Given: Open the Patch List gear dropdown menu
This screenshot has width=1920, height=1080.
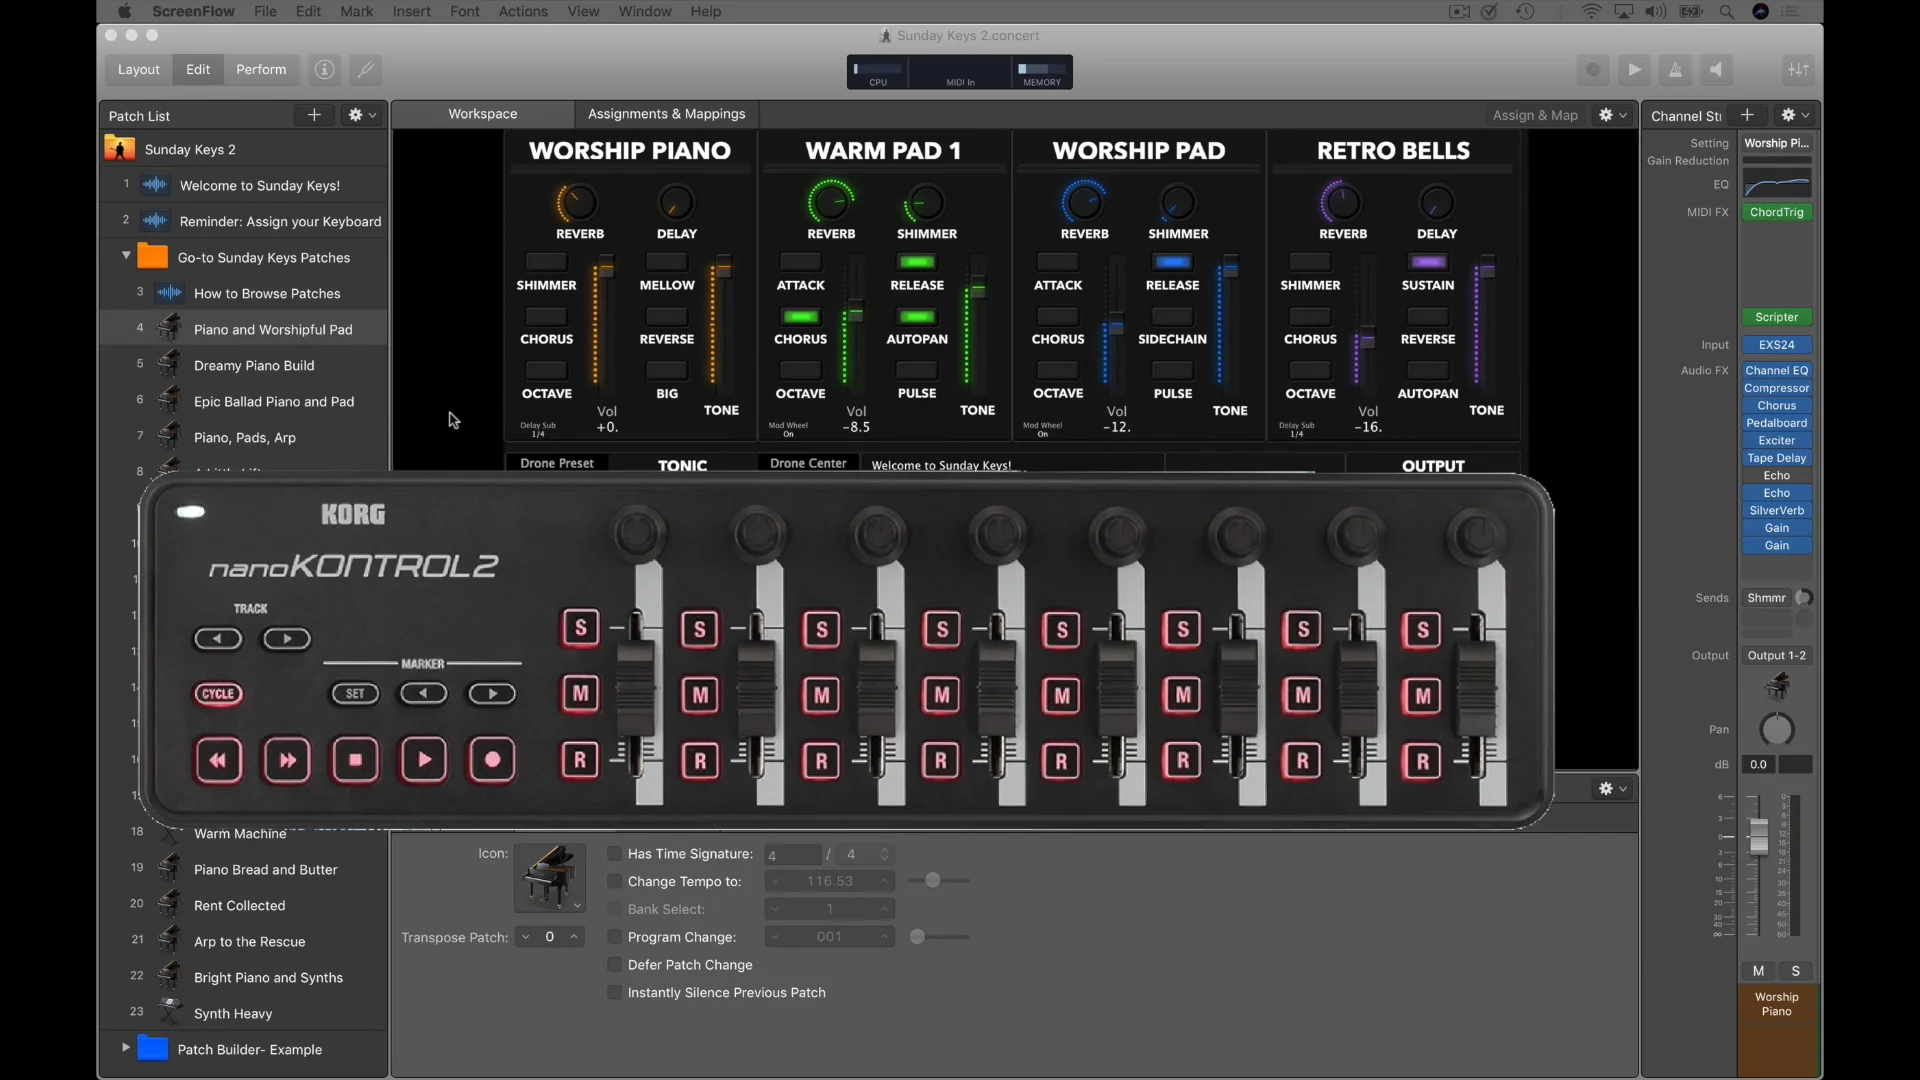Looking at the screenshot, I should (x=361, y=115).
